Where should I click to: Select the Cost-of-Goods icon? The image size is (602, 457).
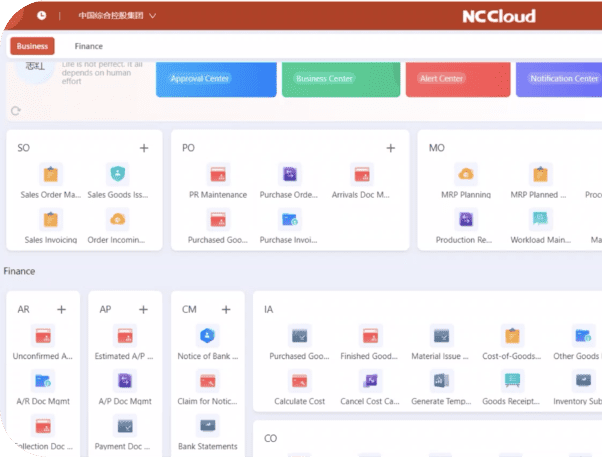tap(512, 336)
